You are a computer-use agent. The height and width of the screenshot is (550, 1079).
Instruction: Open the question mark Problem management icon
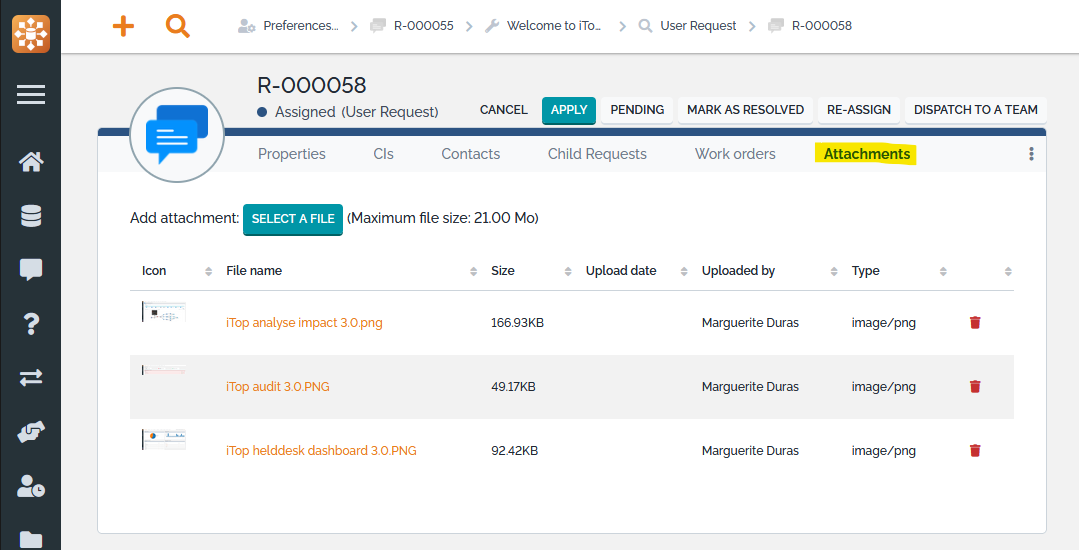pyautogui.click(x=31, y=323)
